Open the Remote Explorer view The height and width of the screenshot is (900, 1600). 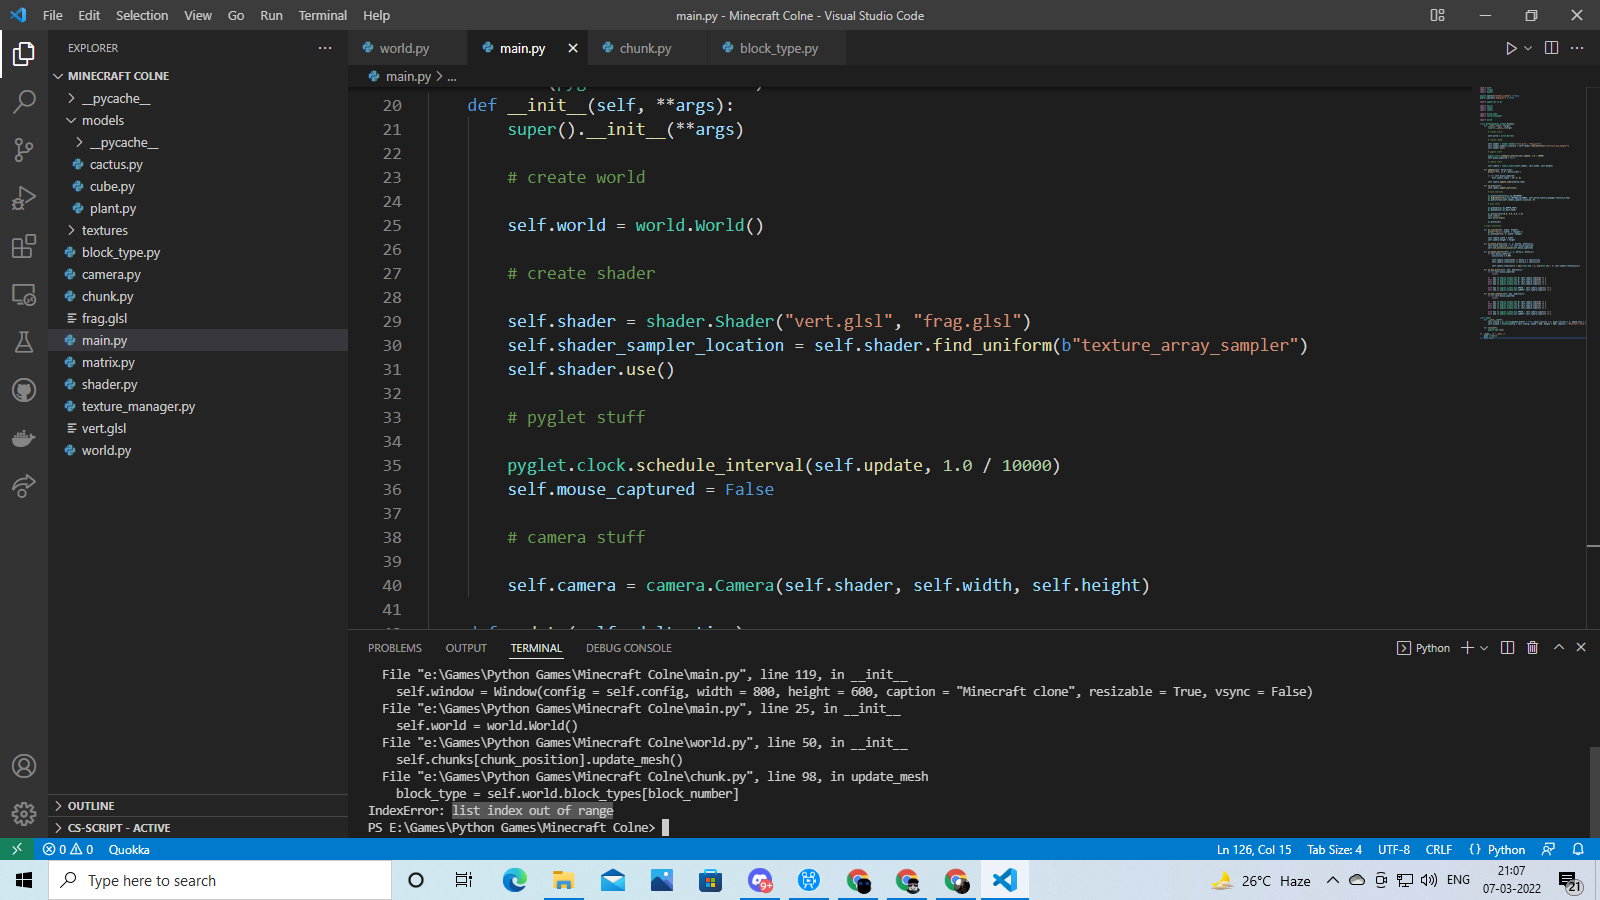click(24, 294)
